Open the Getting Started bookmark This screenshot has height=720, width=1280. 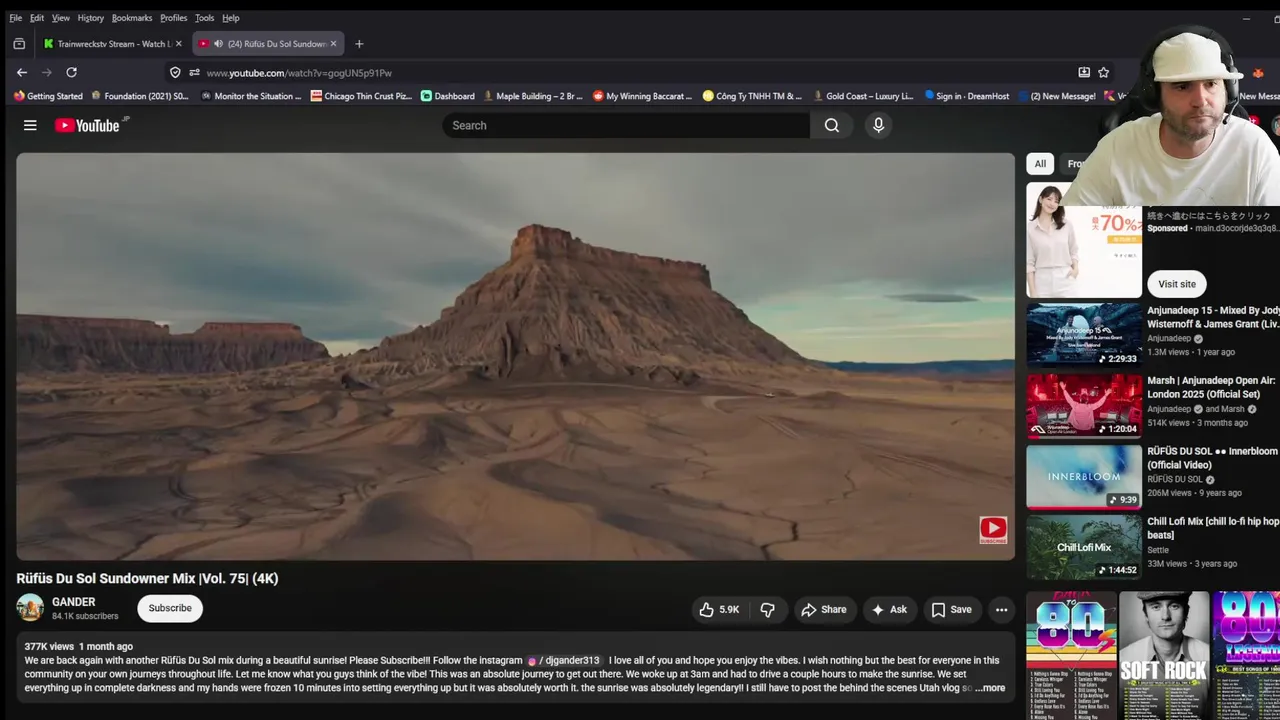point(48,96)
